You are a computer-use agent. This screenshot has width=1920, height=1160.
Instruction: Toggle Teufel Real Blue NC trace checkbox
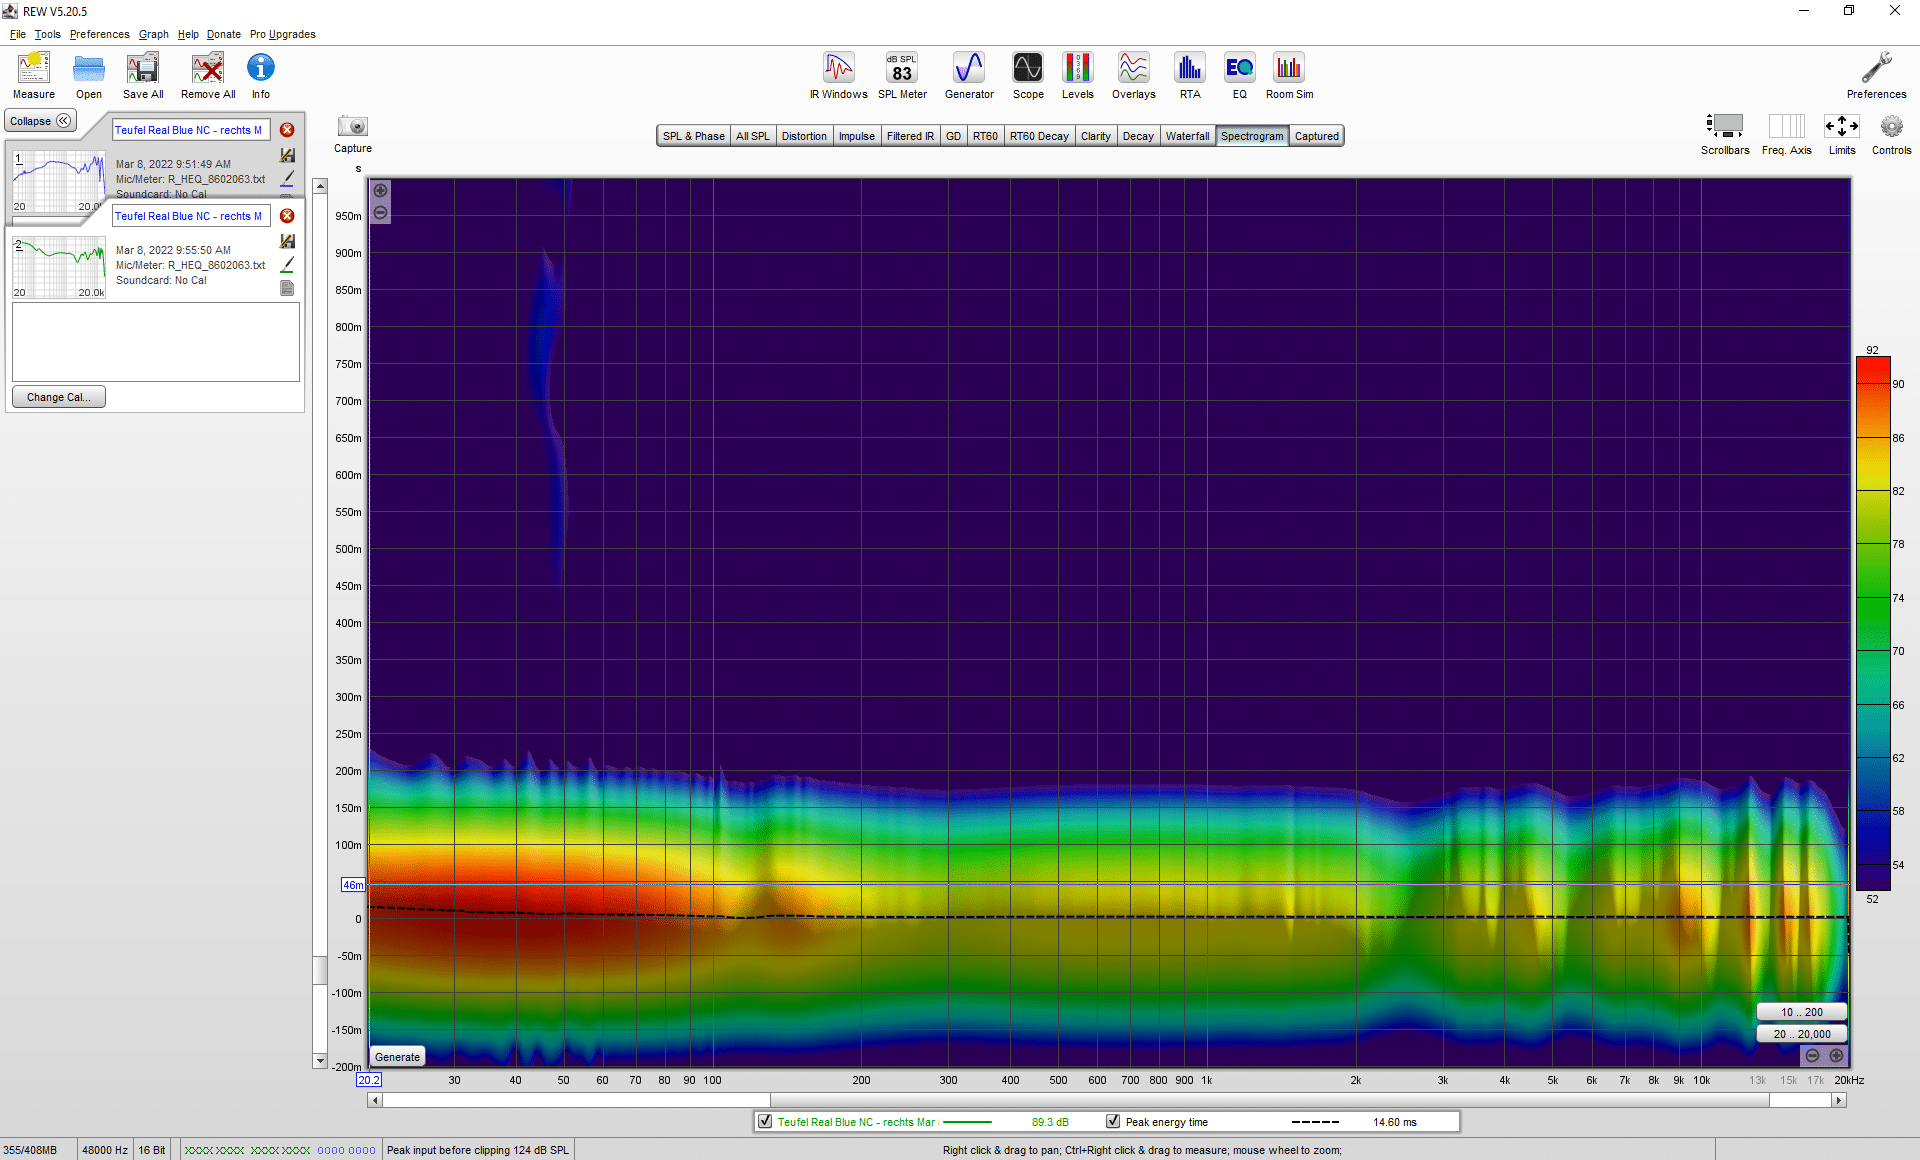coord(765,1121)
